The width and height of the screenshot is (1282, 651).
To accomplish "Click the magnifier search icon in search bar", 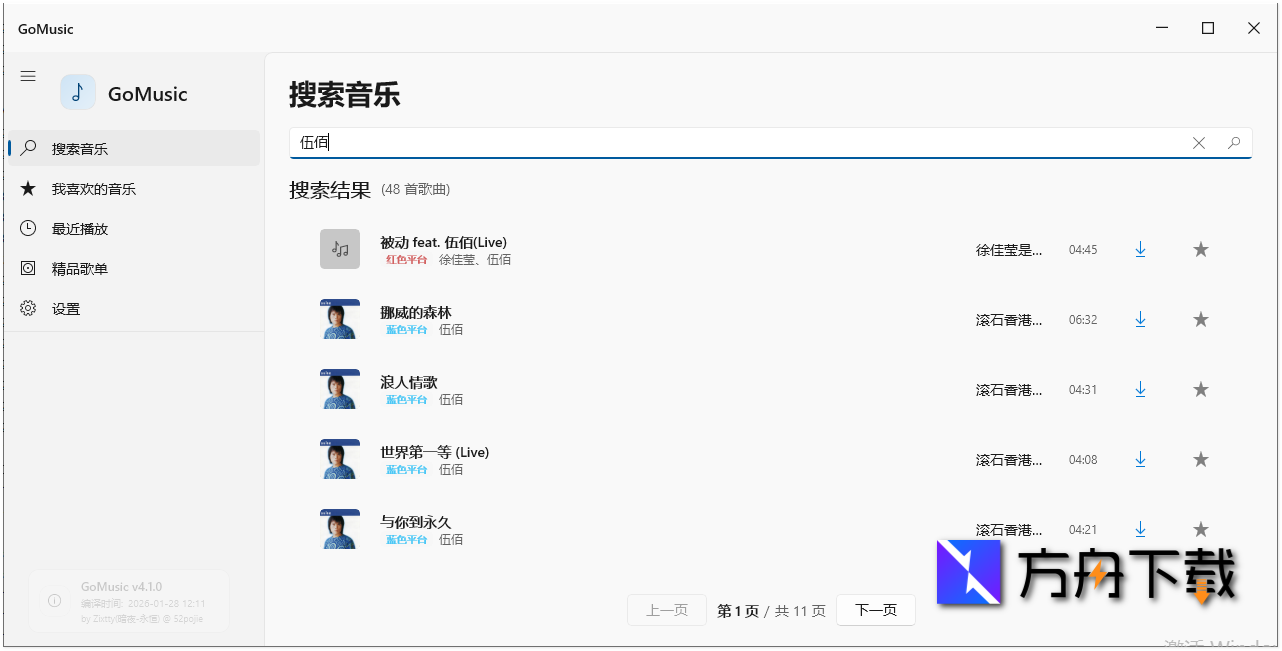I will 1234,142.
